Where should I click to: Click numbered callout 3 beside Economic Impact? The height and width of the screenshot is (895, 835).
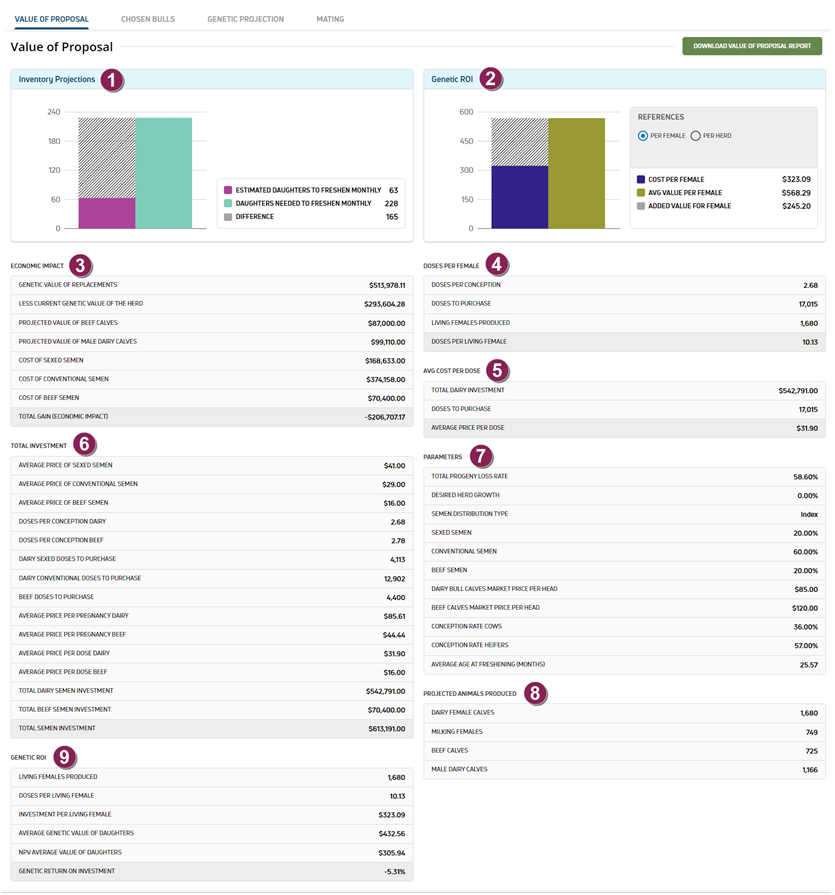(x=82, y=265)
